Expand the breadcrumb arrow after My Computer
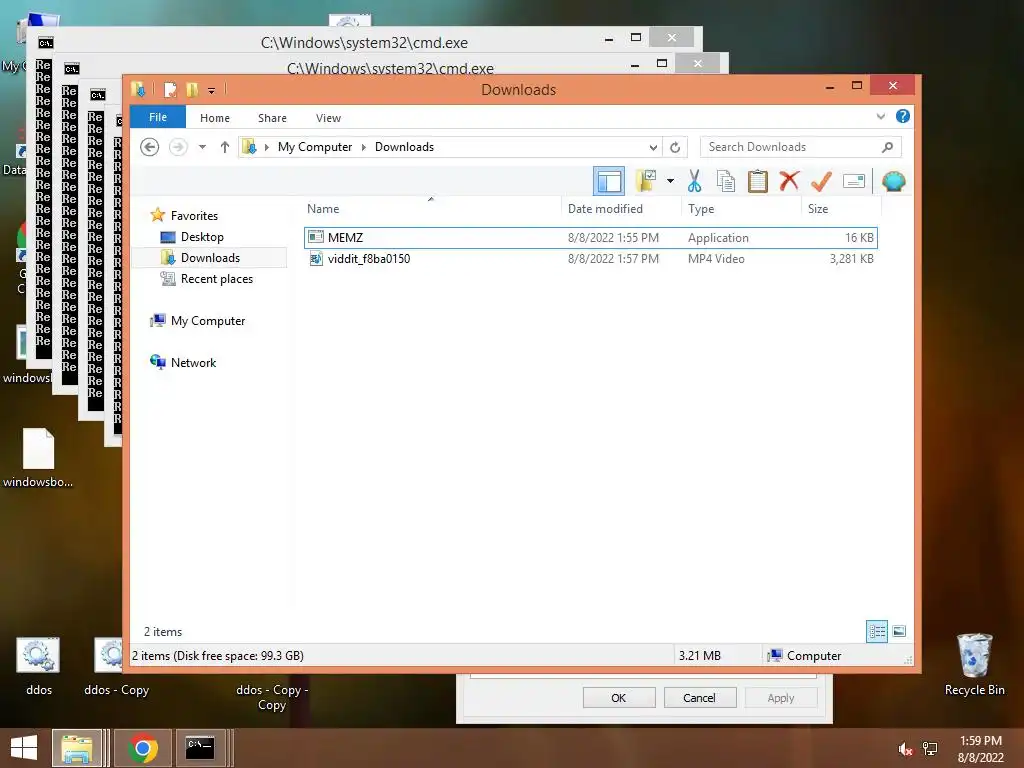Image resolution: width=1024 pixels, height=768 pixels. (x=364, y=147)
